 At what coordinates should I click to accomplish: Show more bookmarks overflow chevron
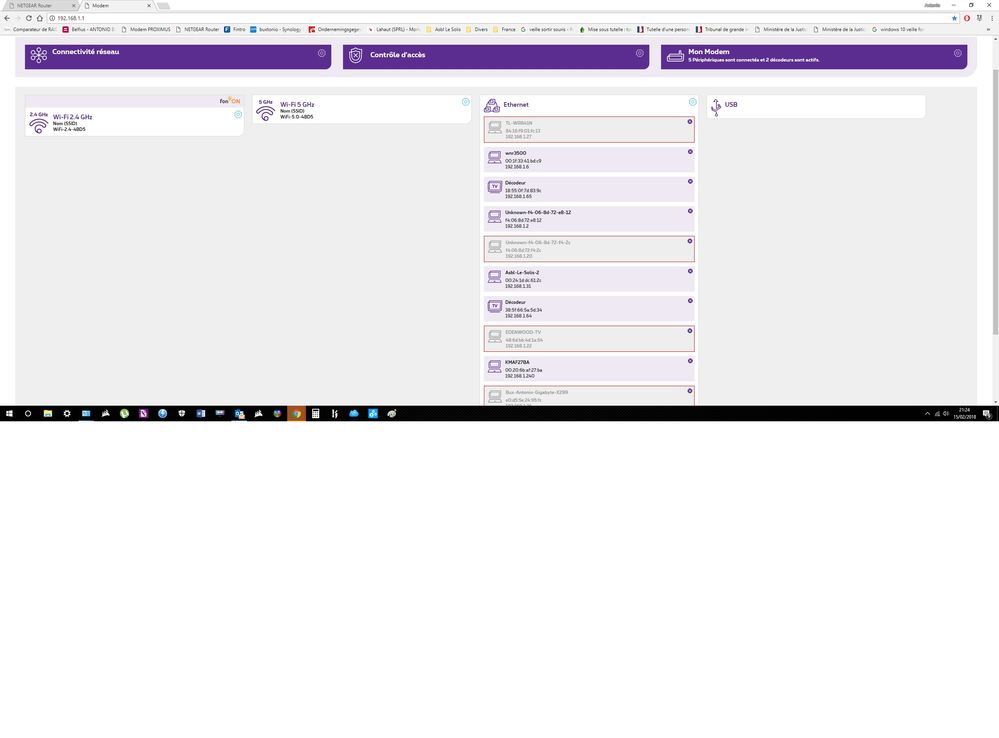point(989,29)
